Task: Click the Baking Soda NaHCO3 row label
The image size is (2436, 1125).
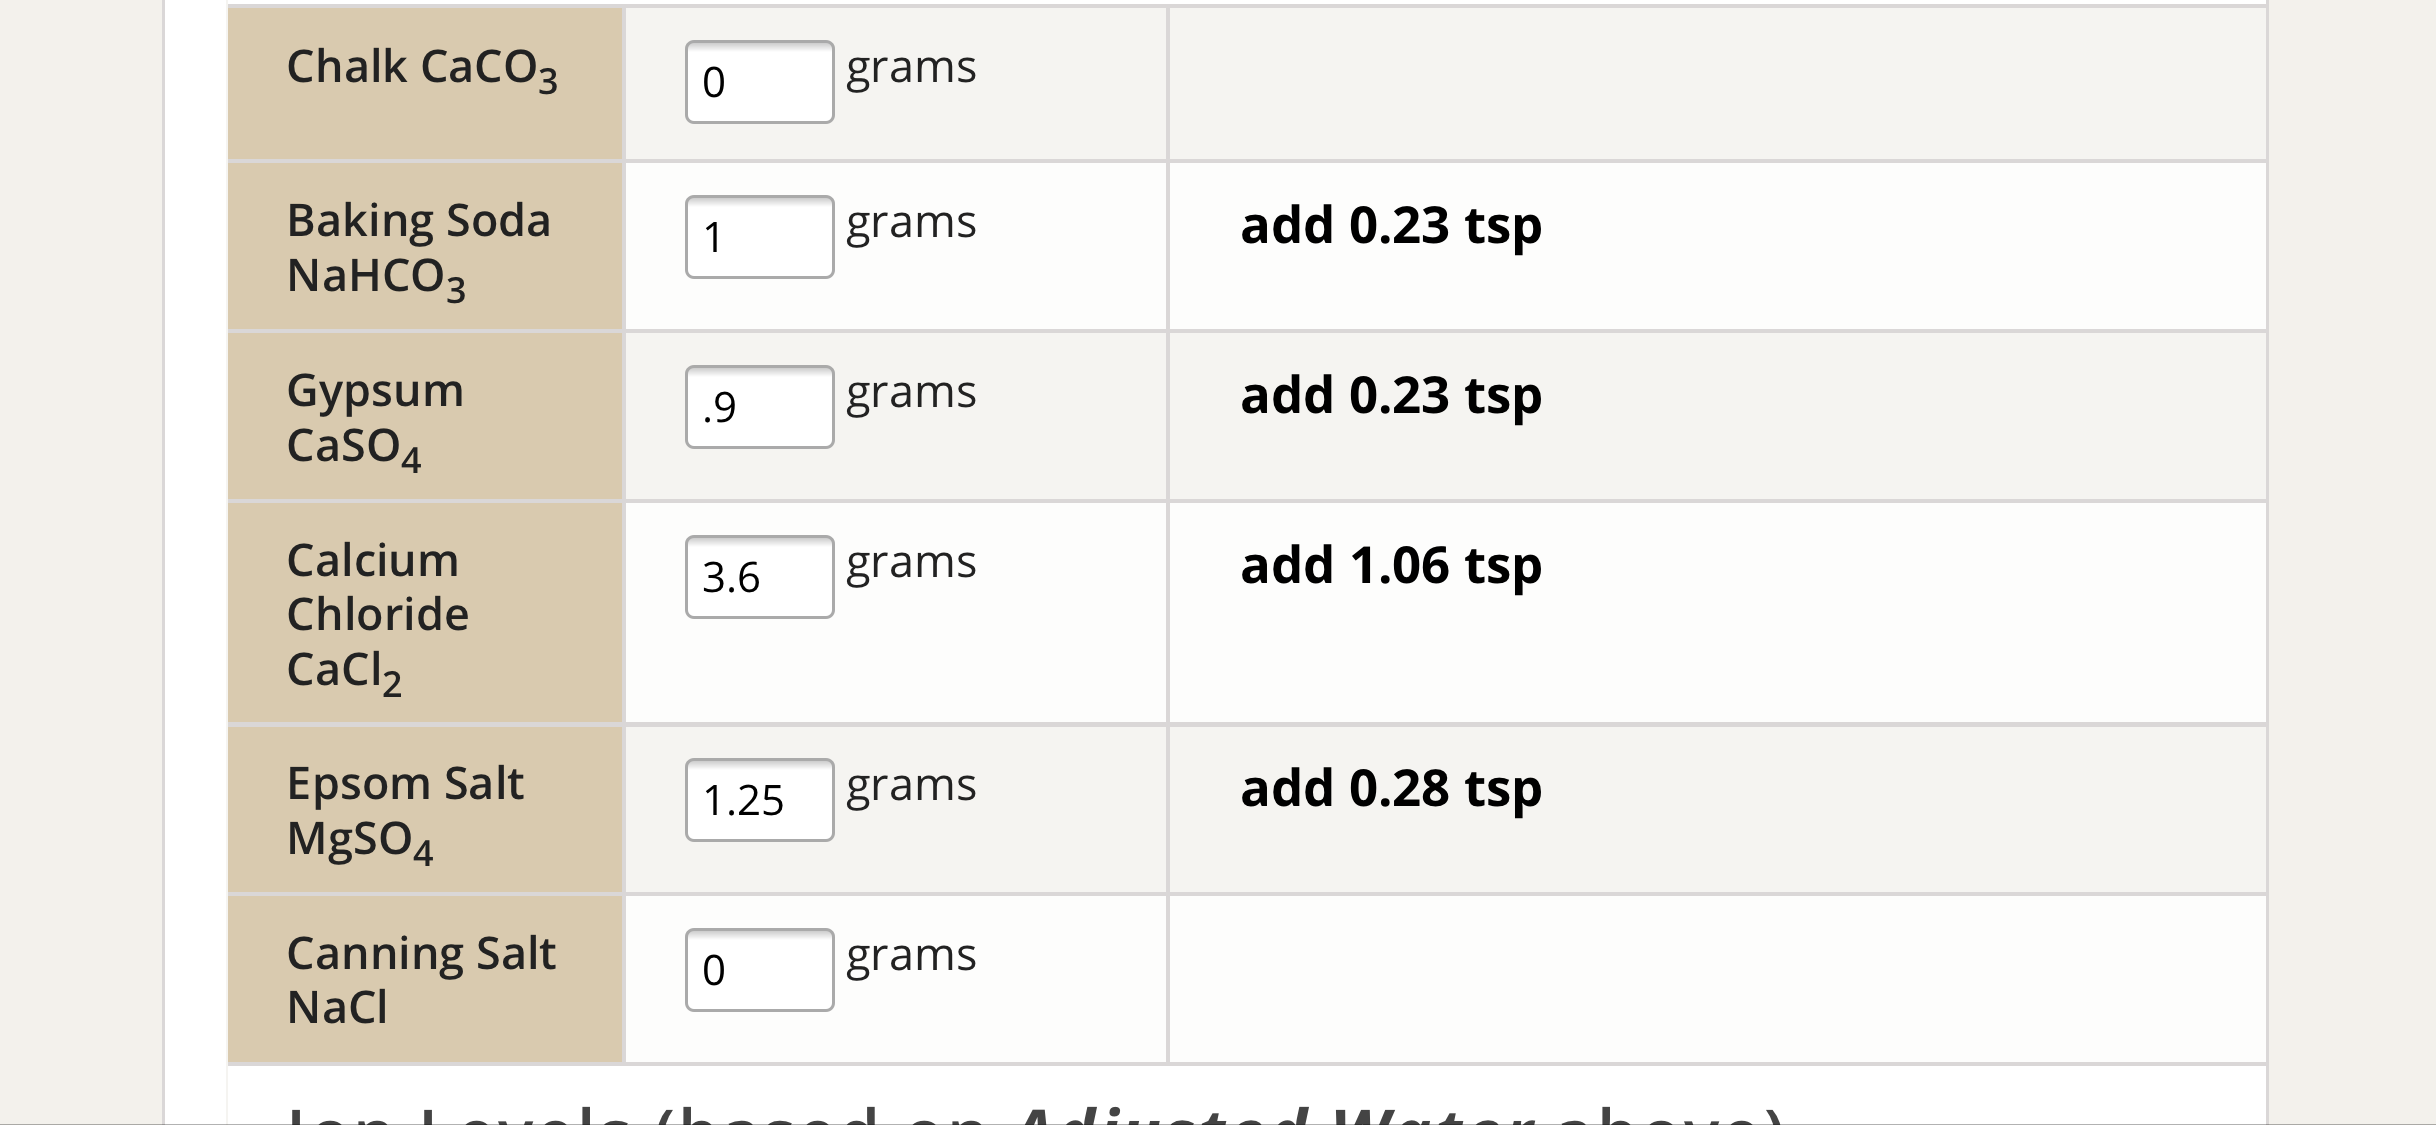Action: 418,249
